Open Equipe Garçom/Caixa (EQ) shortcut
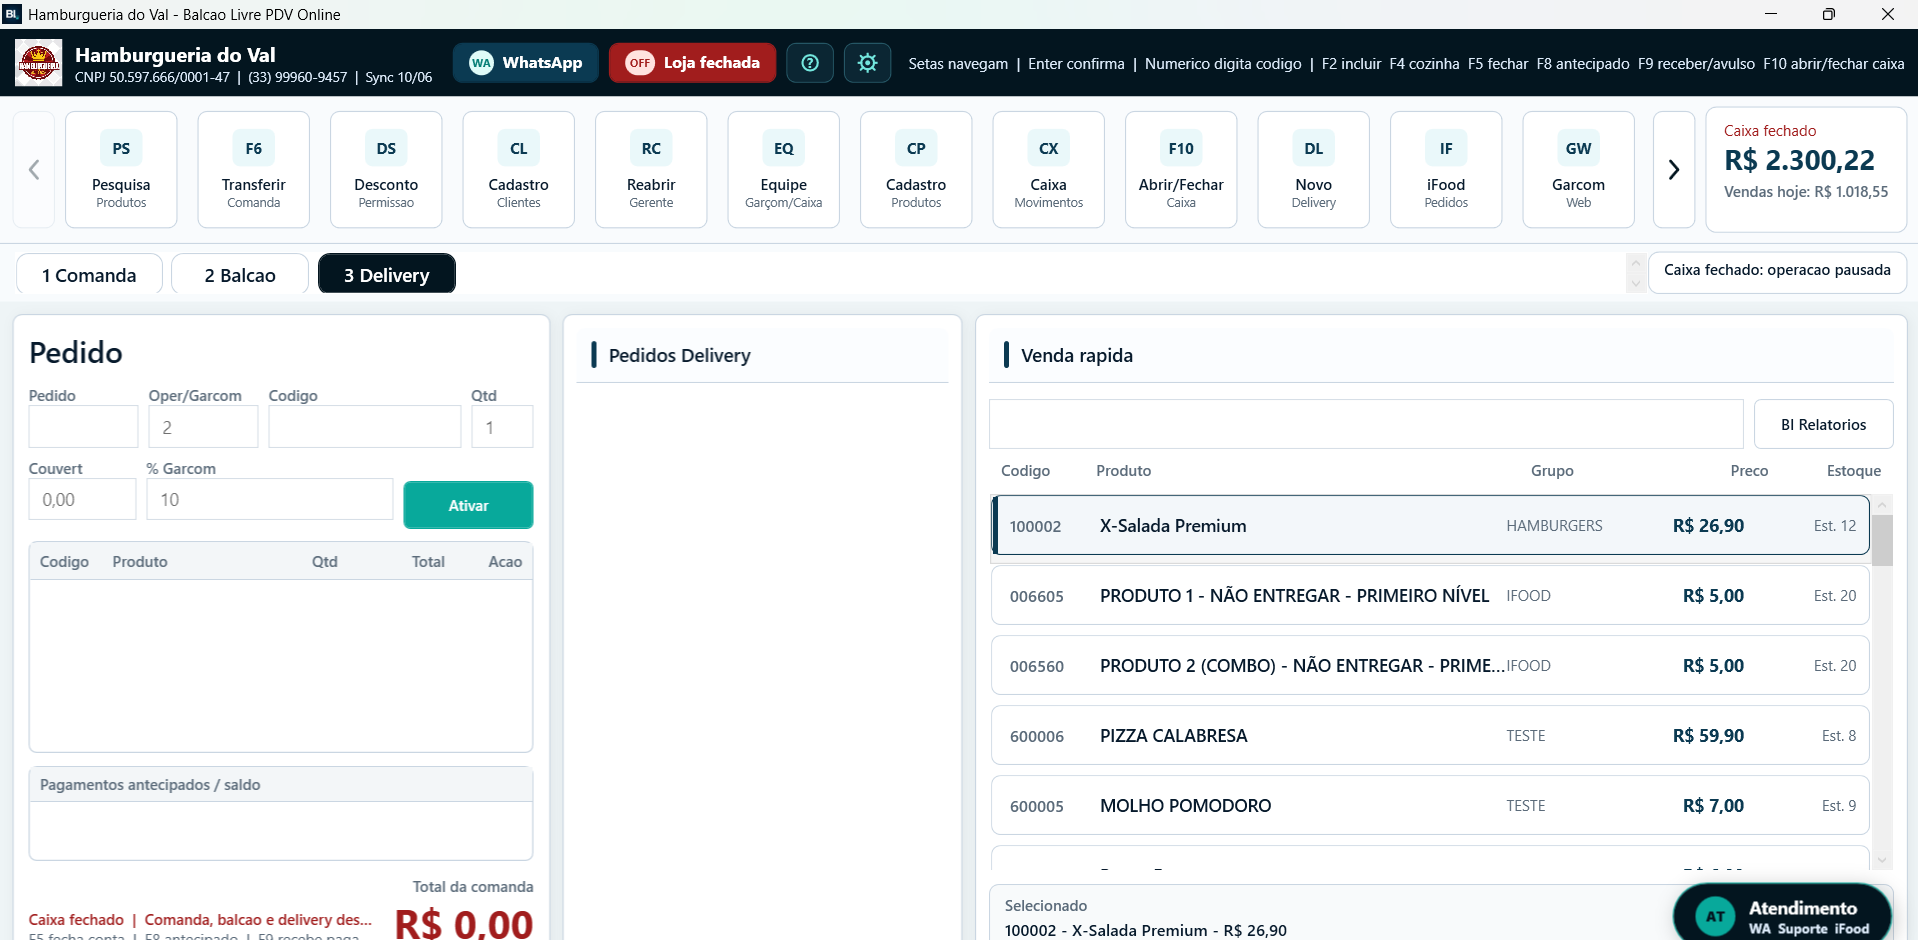1918x940 pixels. pyautogui.click(x=783, y=170)
